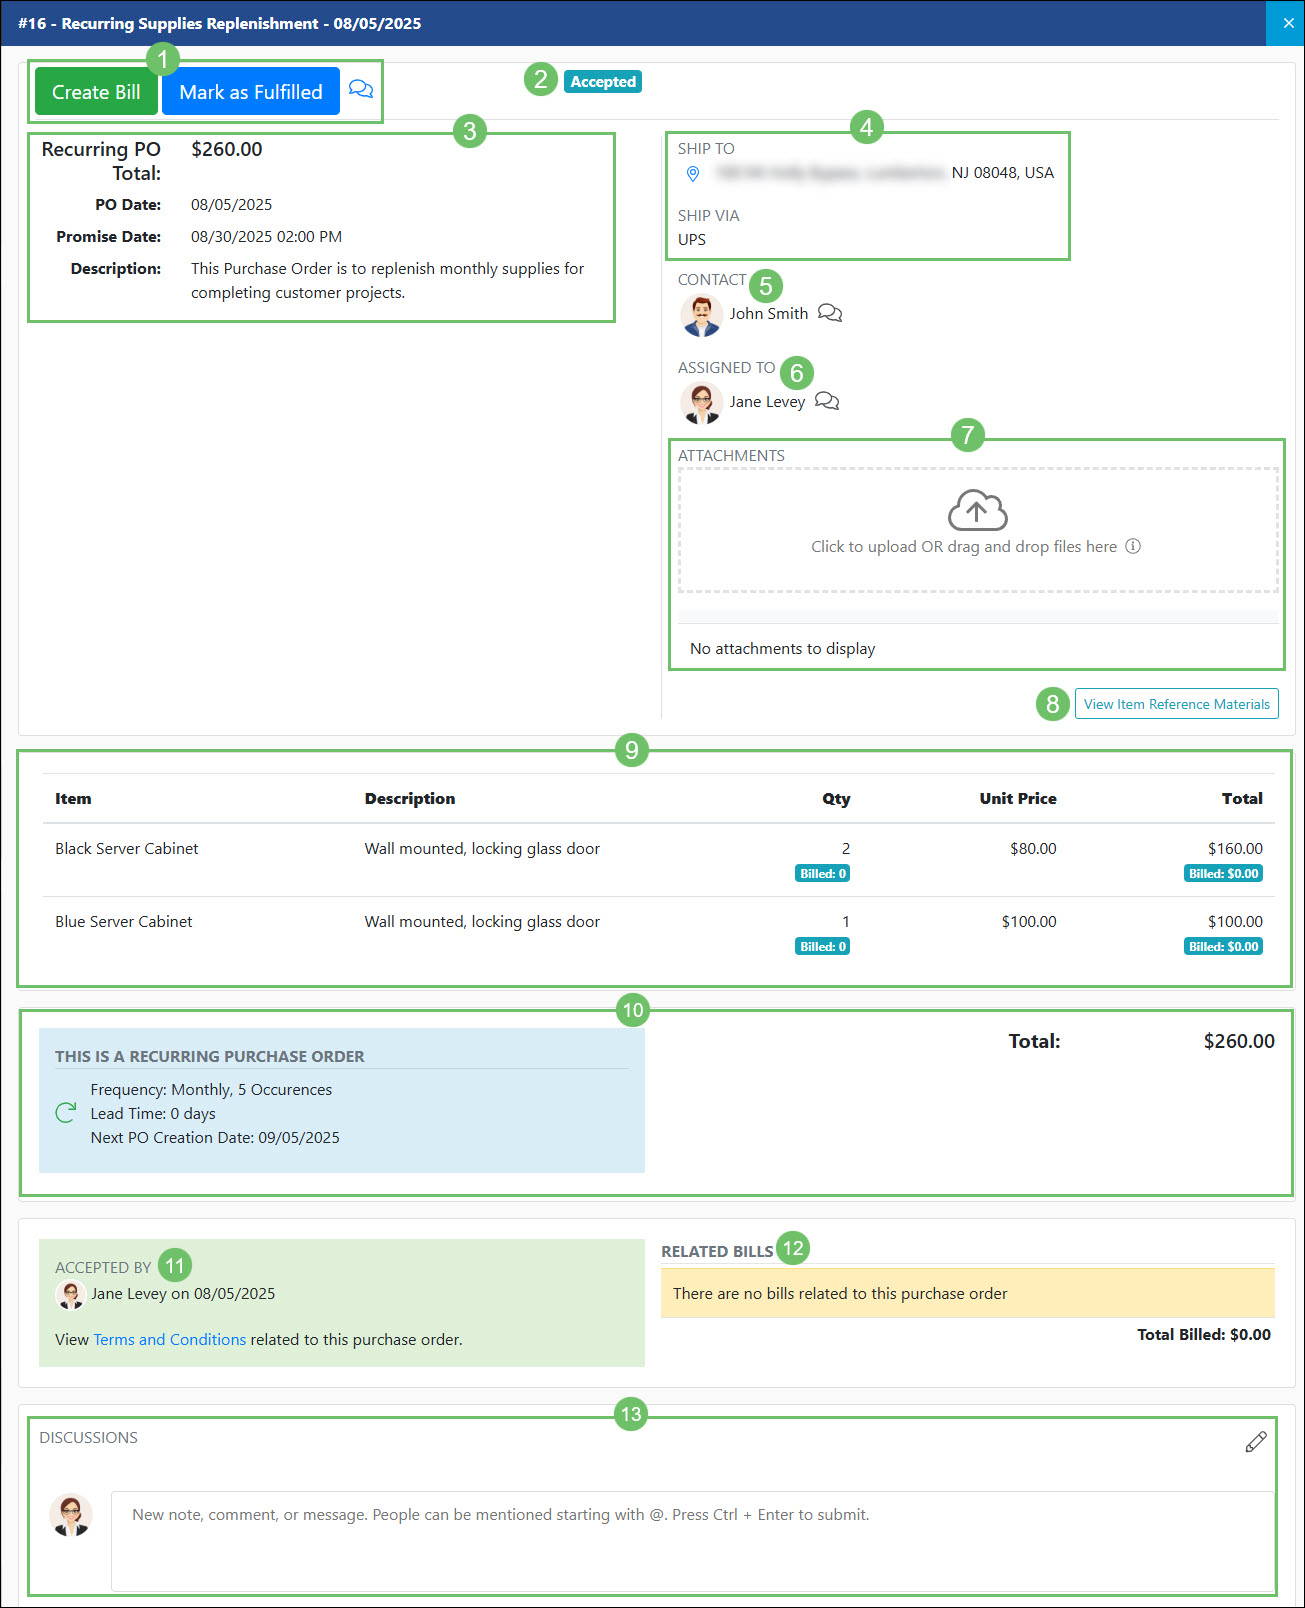
Task: Click user avatar beside the discussion box
Action: [x=71, y=1515]
